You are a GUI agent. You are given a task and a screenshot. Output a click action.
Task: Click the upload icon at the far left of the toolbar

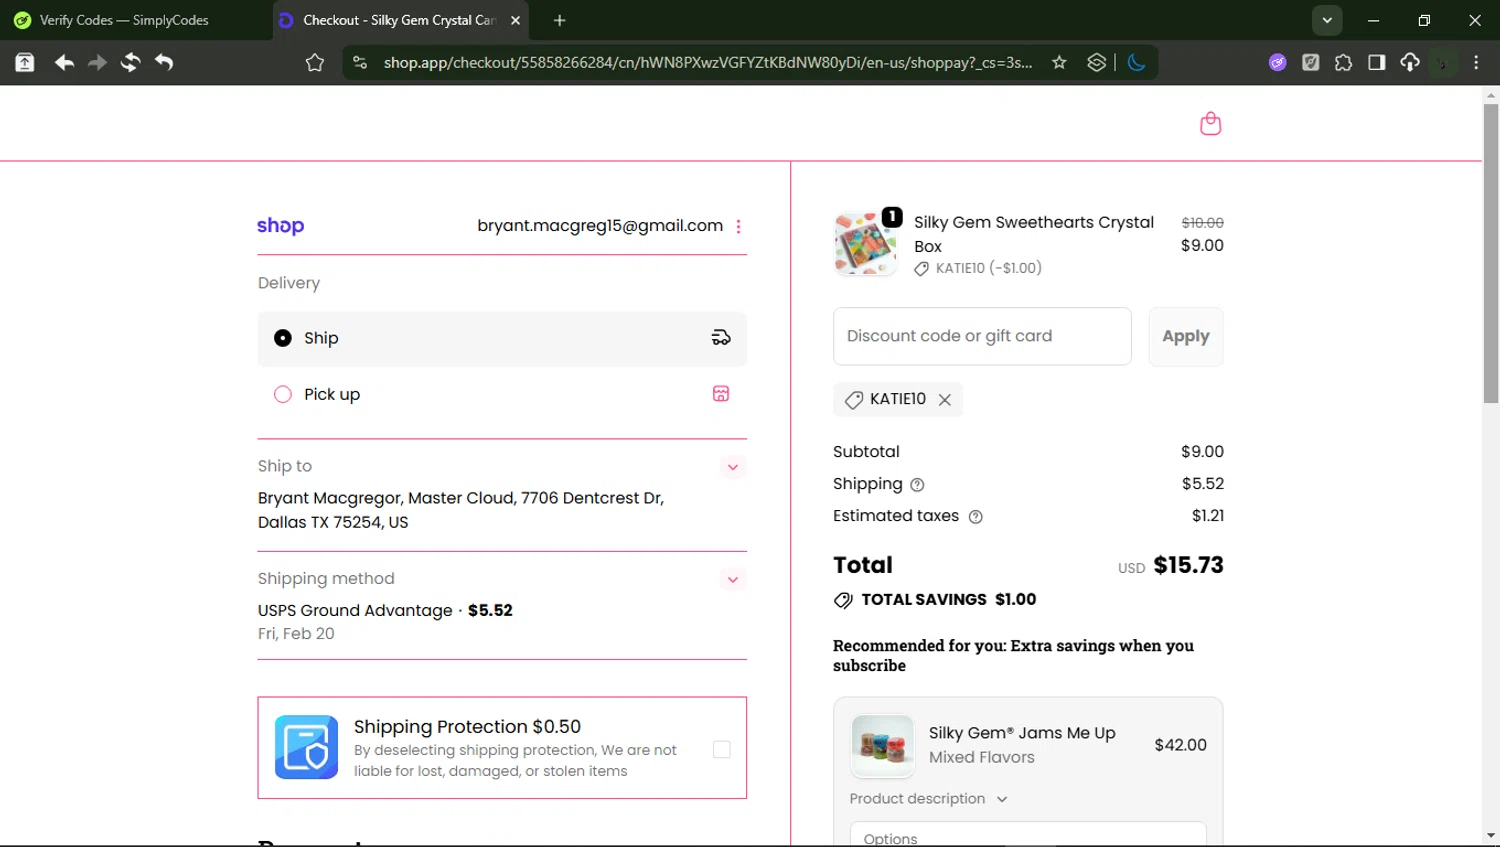(25, 62)
